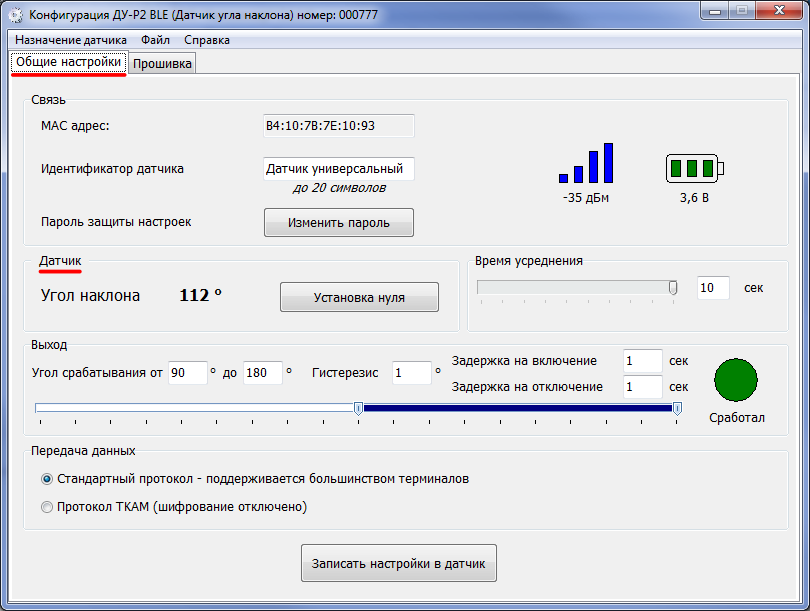Screen dimensions: 810x611
Task: Switch to the "Прошивка" tab
Action: click(x=162, y=64)
